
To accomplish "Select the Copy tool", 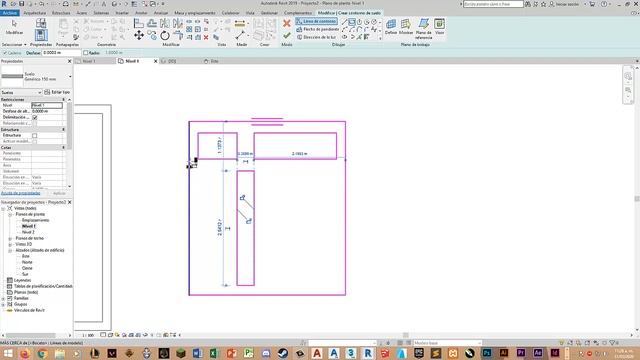I will point(152,36).
